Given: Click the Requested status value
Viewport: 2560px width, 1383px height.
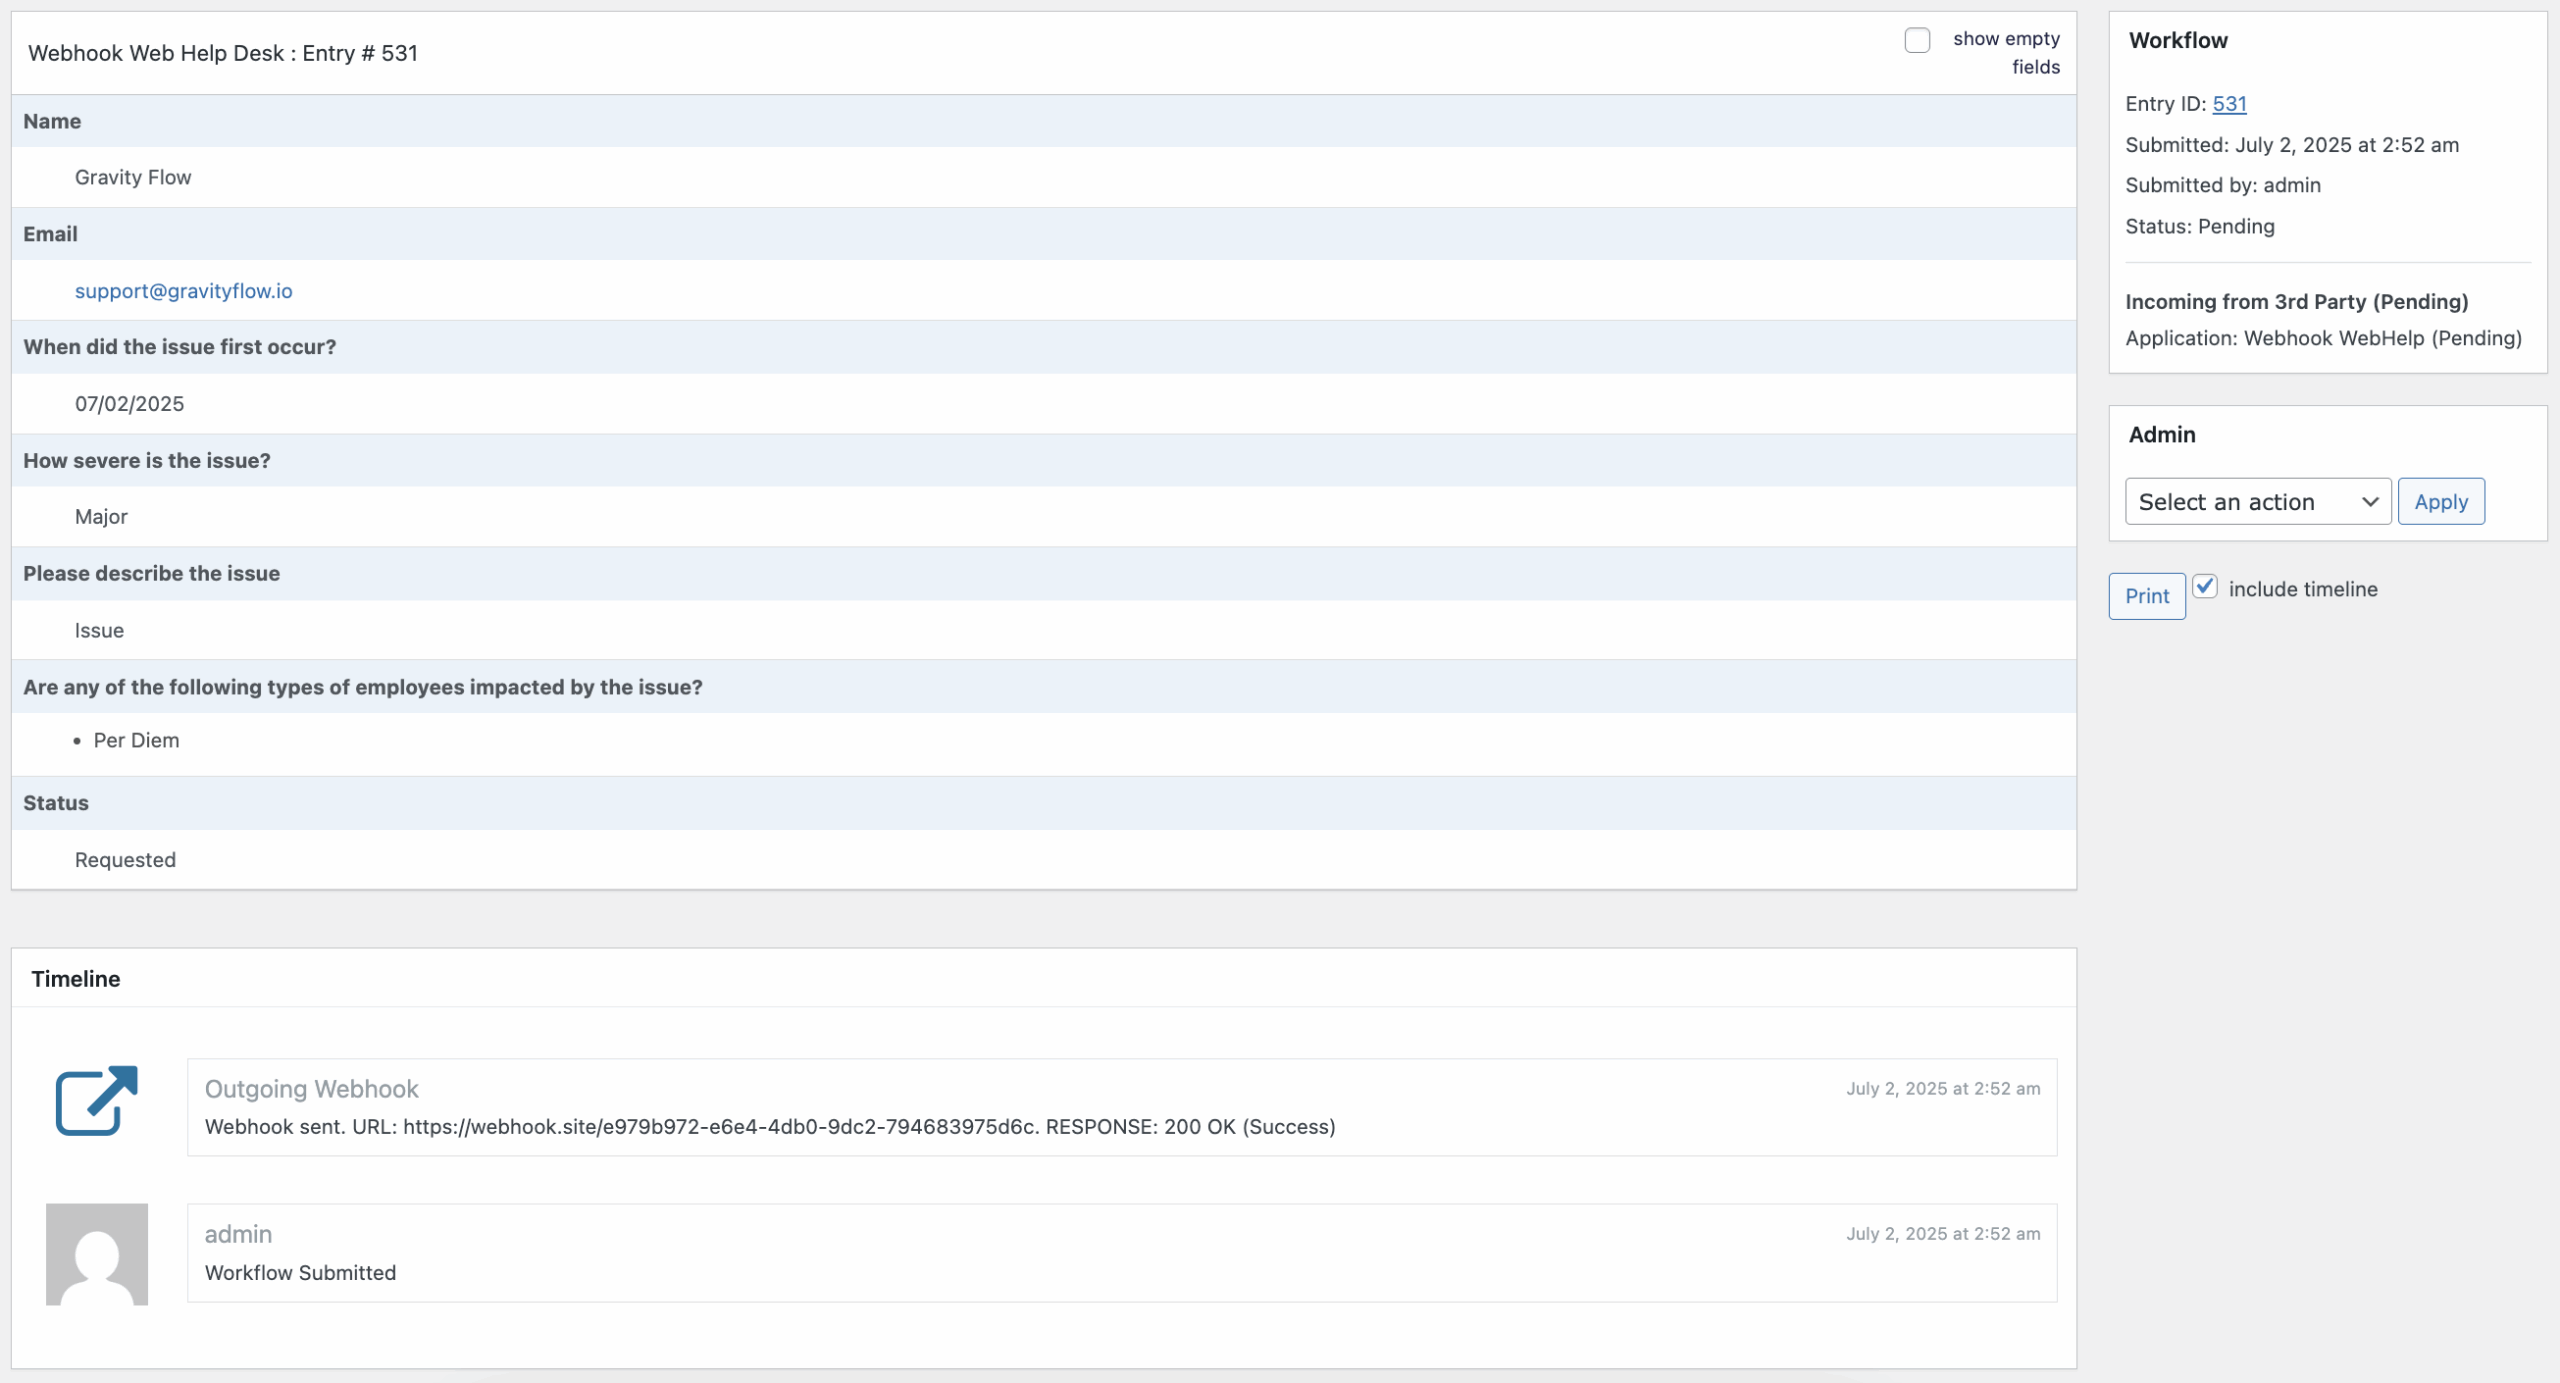Looking at the screenshot, I should click(x=125, y=860).
